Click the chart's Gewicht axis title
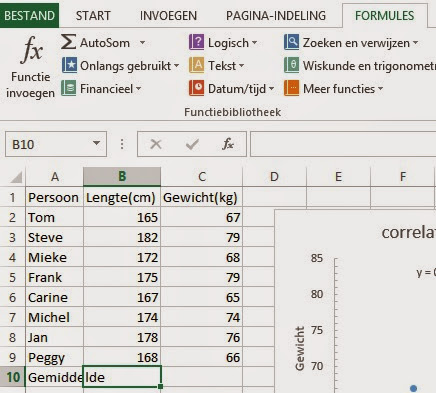 pyautogui.click(x=300, y=348)
